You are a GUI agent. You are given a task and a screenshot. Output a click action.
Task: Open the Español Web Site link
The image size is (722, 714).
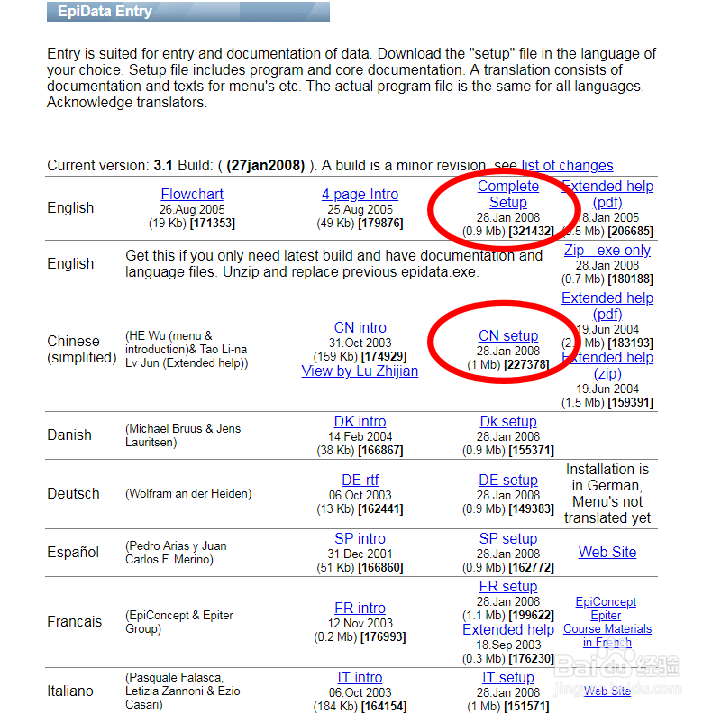607,551
